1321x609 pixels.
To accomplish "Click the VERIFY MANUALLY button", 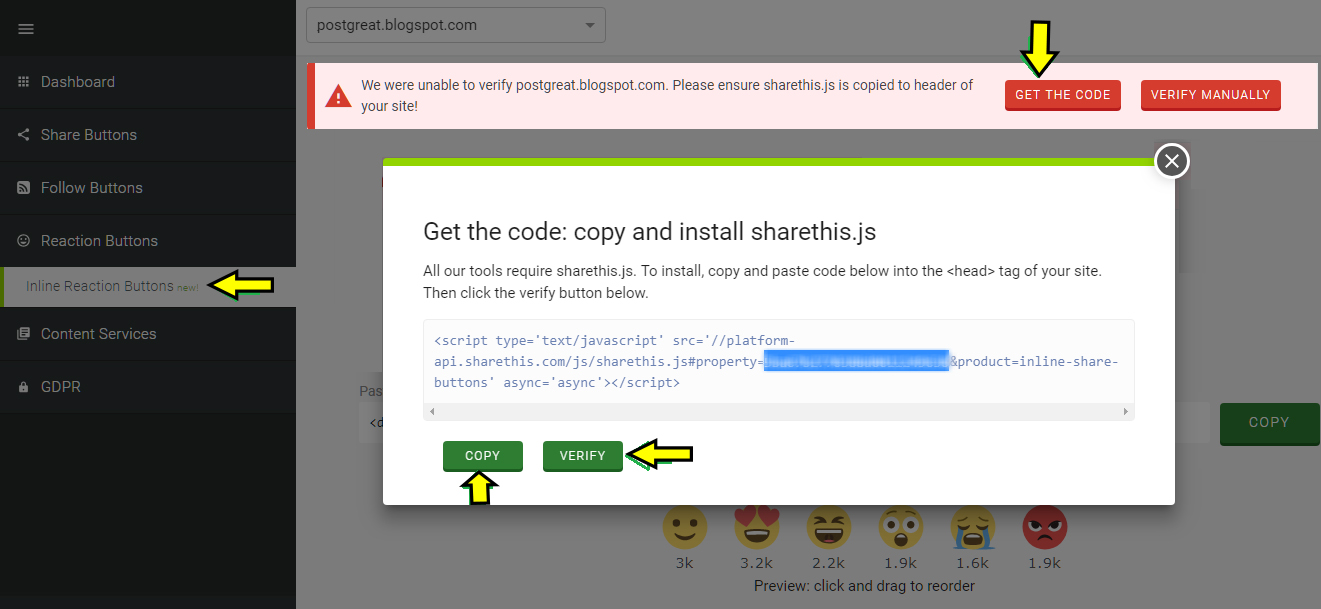I will [1210, 95].
